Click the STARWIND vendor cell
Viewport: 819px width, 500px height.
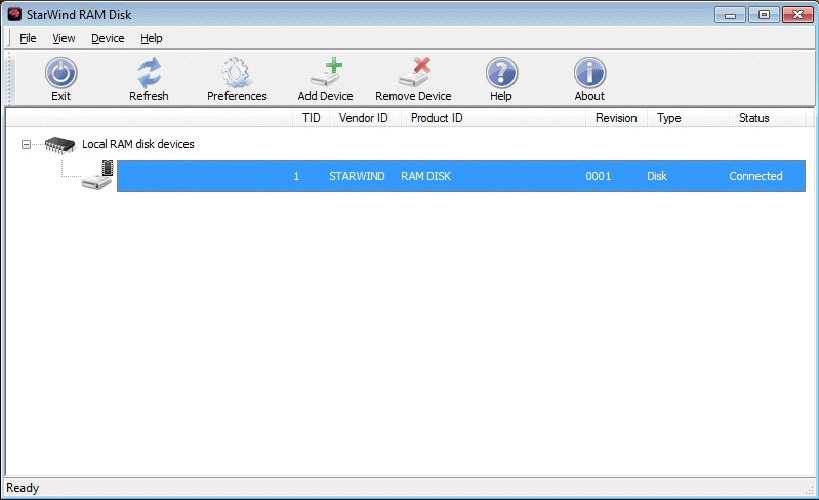click(x=357, y=176)
